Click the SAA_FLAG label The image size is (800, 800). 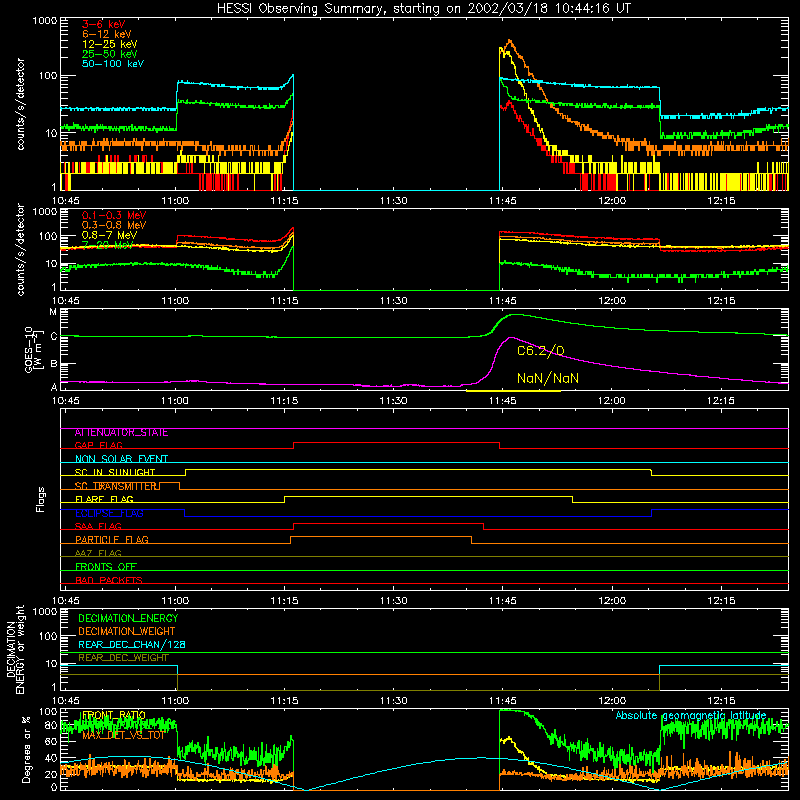(x=98, y=527)
